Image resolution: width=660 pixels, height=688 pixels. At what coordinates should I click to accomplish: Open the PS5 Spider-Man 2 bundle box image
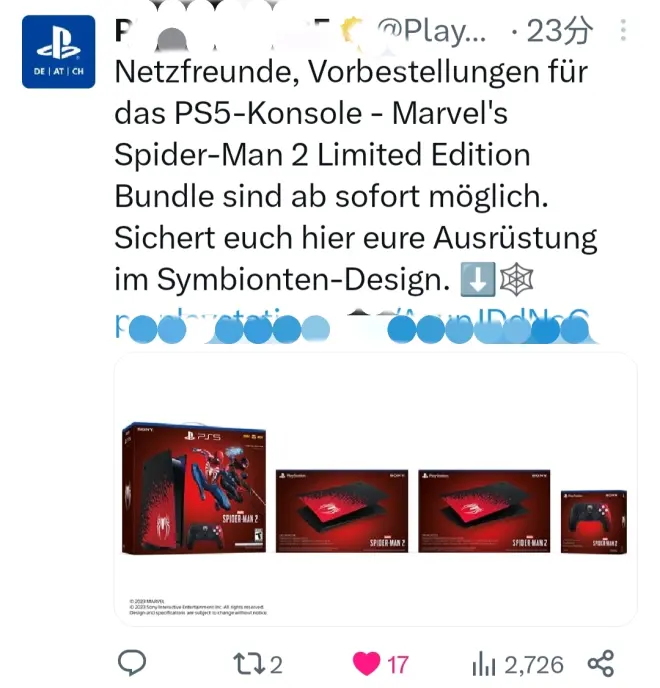(194, 488)
